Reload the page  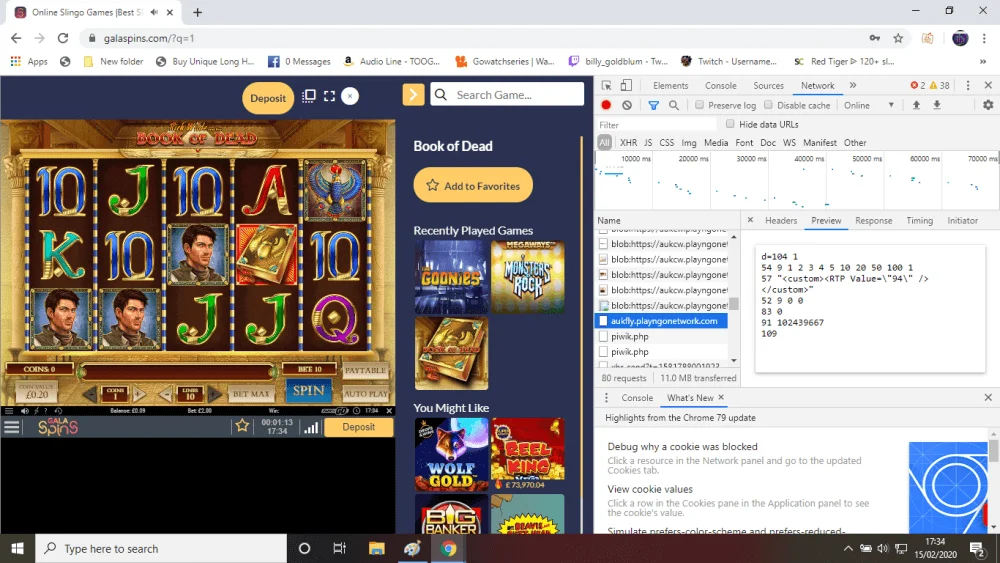pyautogui.click(x=62, y=38)
